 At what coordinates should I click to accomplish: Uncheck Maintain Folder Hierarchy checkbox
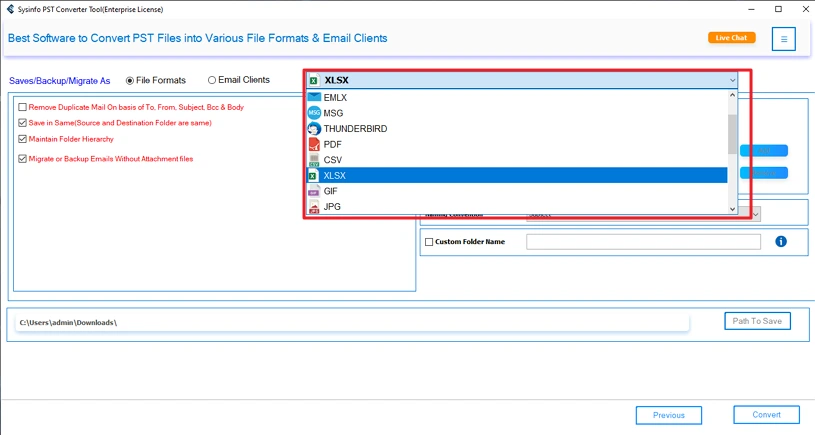tap(22, 139)
